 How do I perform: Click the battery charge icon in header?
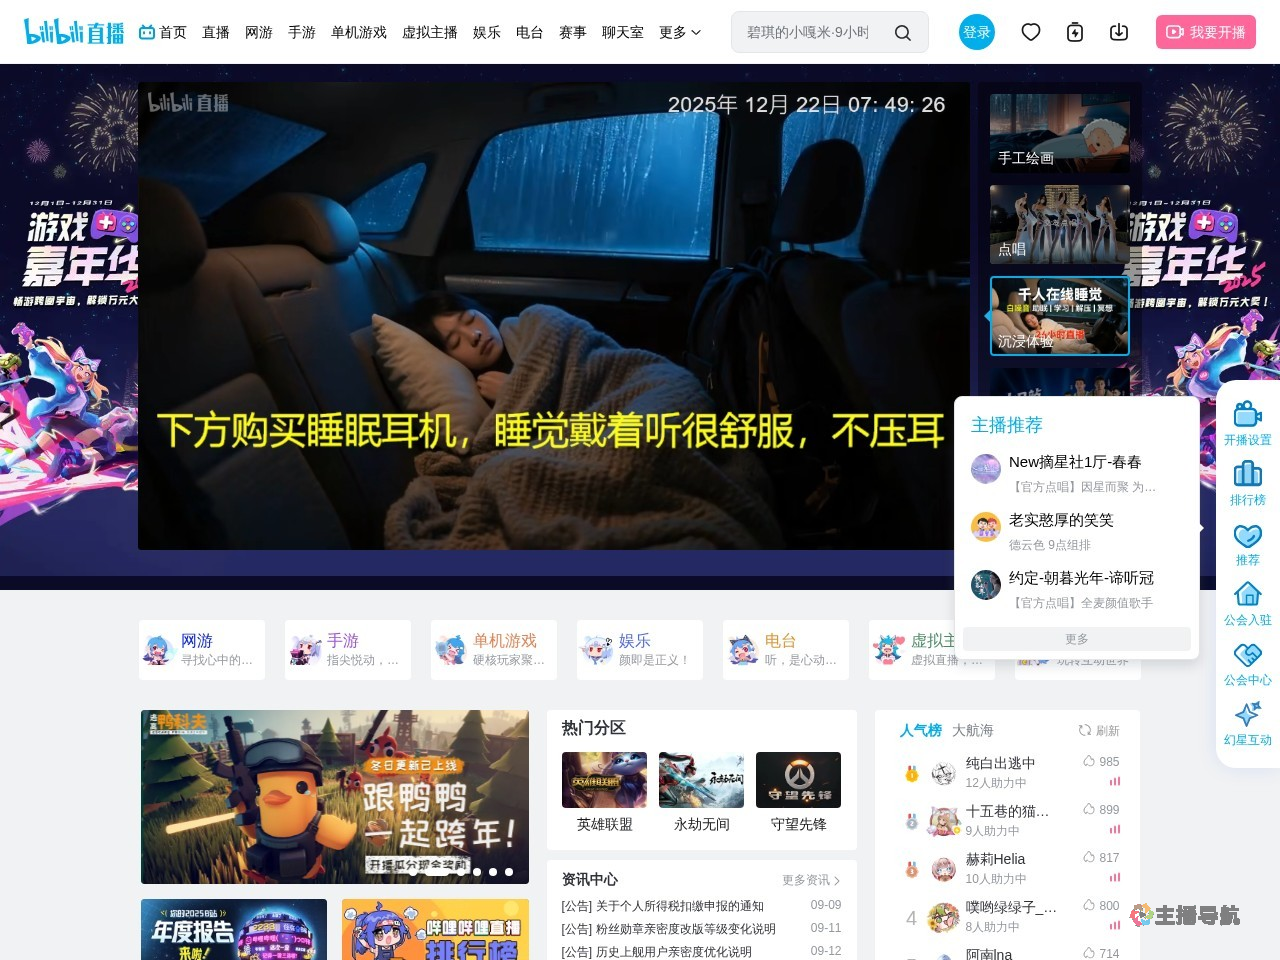1075,33
